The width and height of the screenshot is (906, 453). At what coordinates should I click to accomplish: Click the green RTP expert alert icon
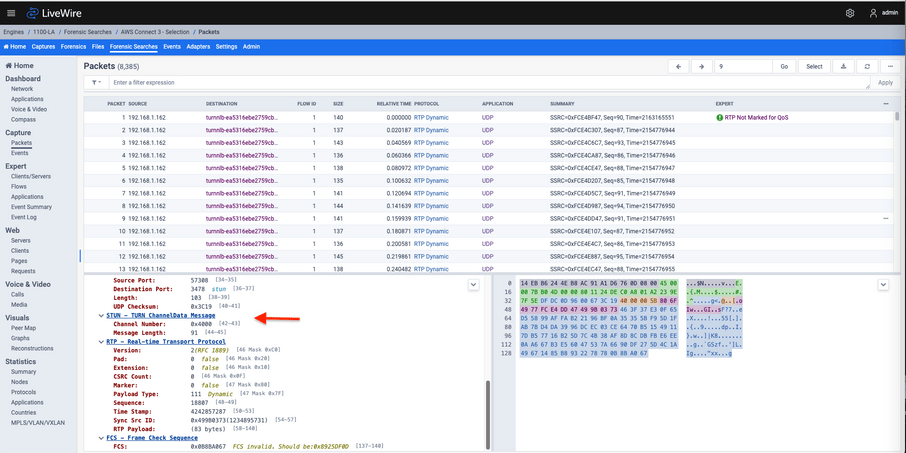(x=719, y=117)
